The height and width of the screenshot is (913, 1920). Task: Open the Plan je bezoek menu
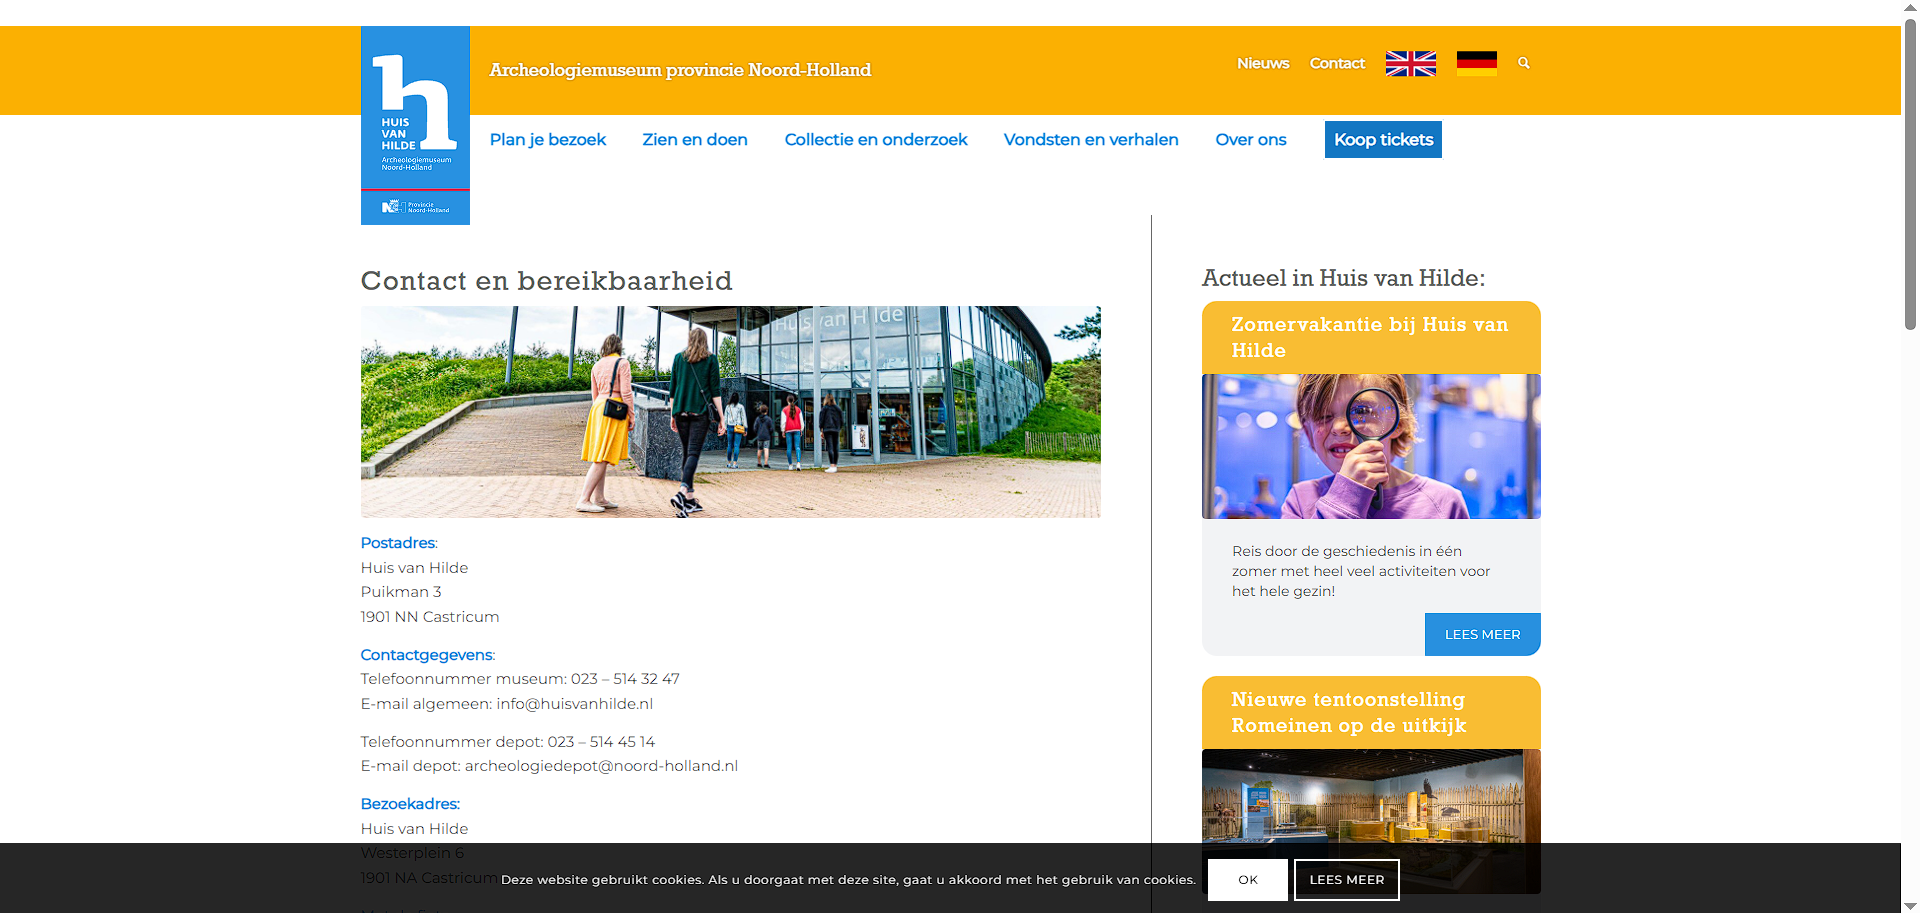point(547,140)
